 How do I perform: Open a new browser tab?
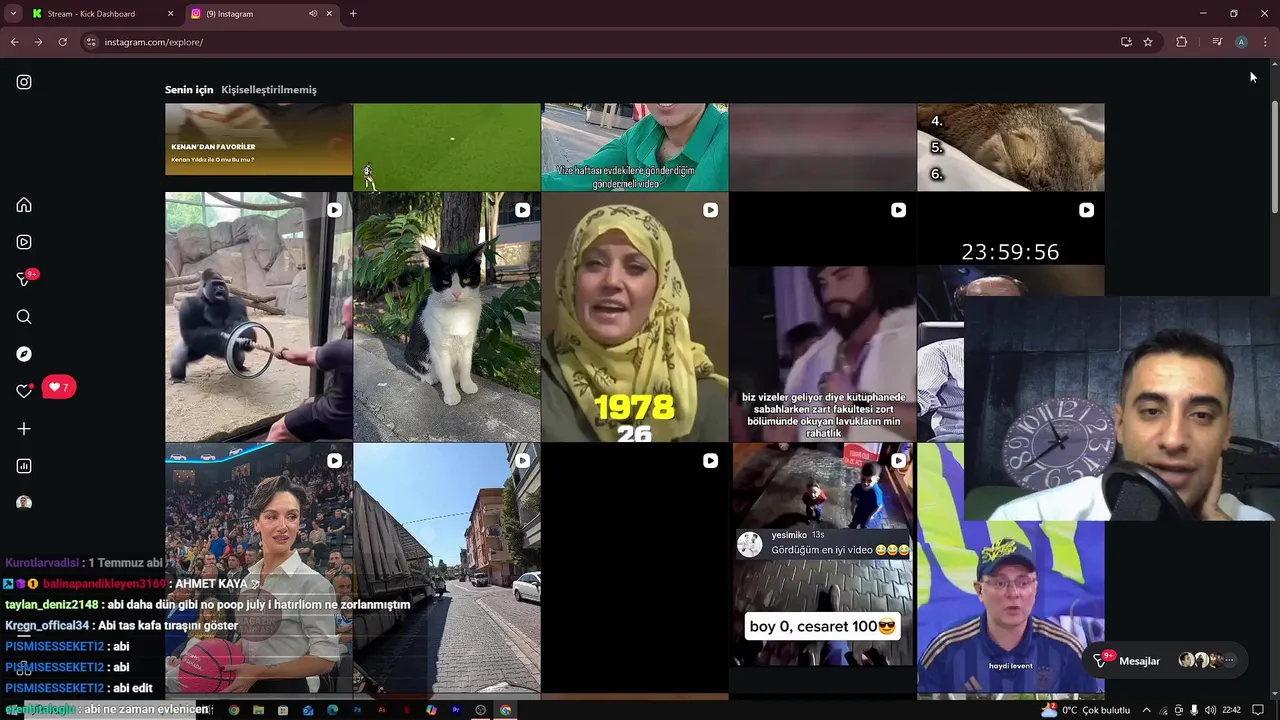click(353, 14)
